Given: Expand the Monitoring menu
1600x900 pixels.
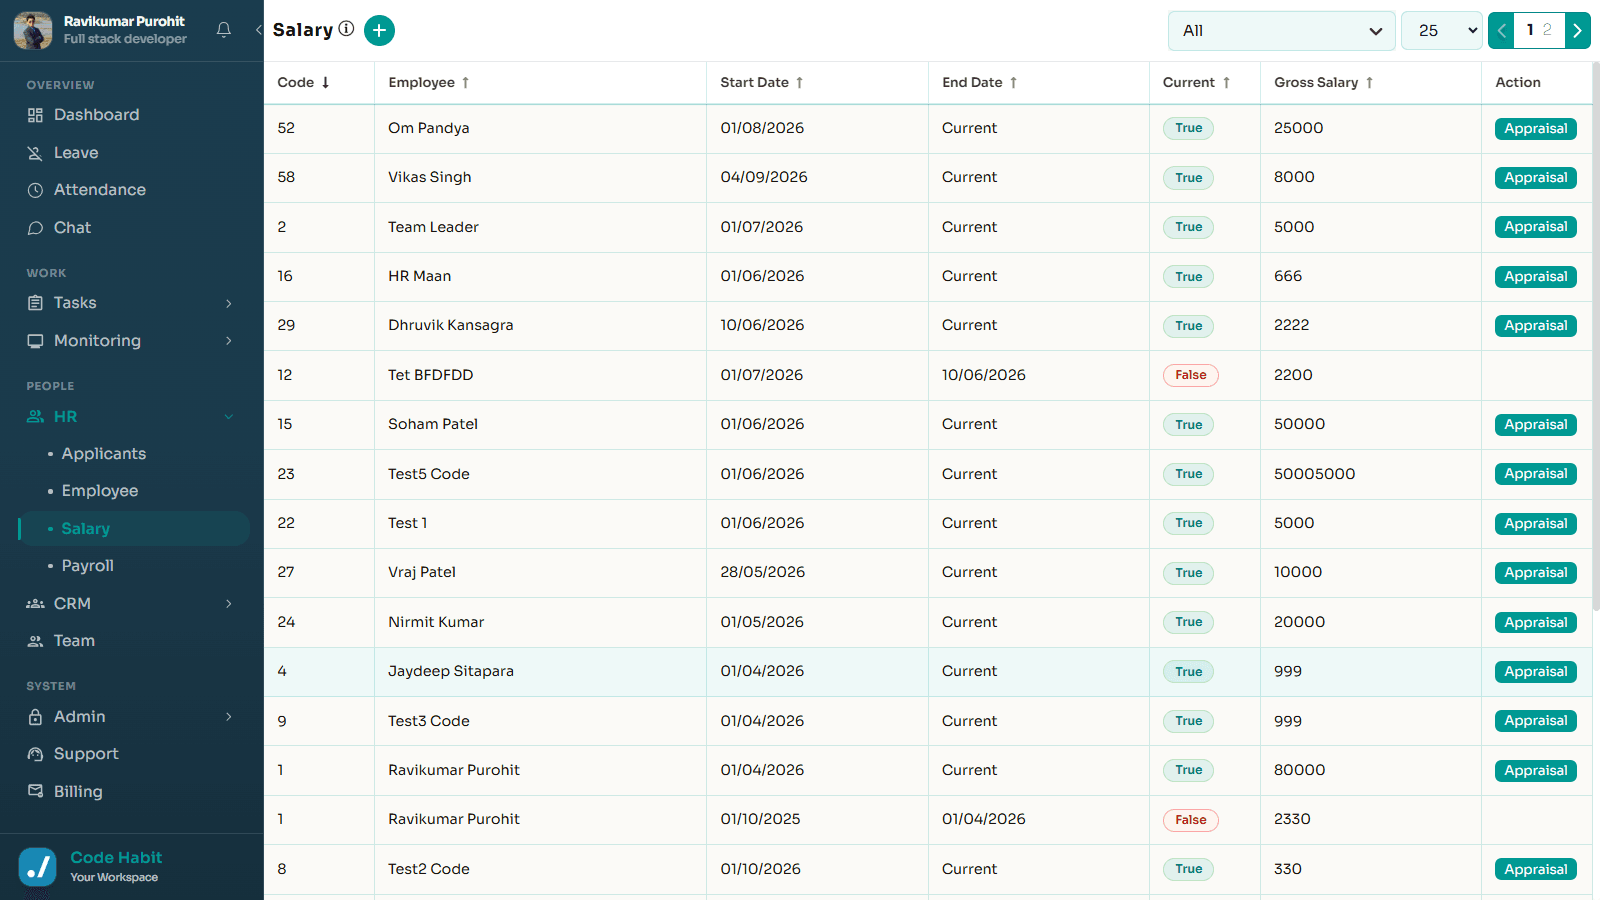Looking at the screenshot, I should tap(132, 341).
